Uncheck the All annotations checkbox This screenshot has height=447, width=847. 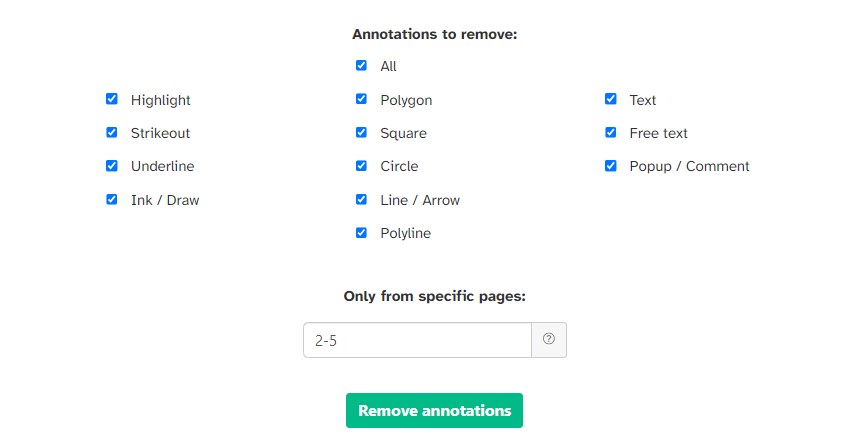[361, 66]
